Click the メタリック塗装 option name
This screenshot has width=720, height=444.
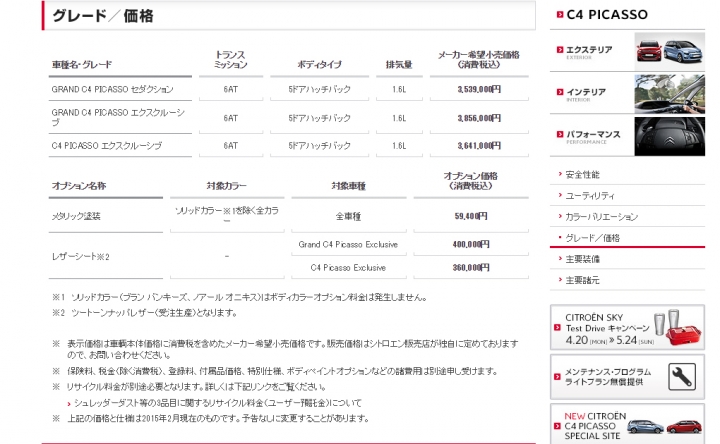tap(76, 216)
